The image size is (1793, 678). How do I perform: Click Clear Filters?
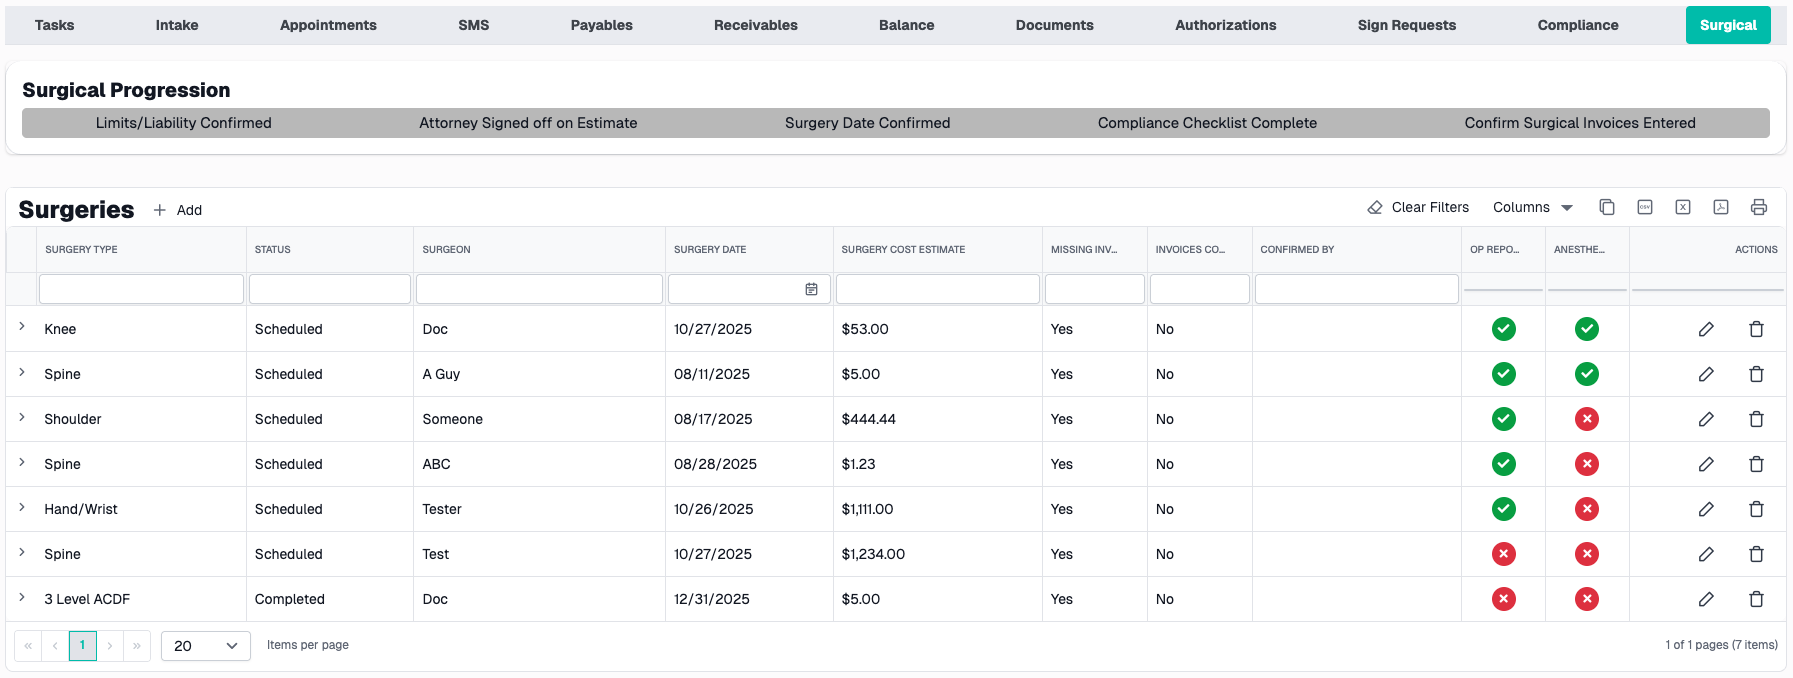pos(1418,207)
